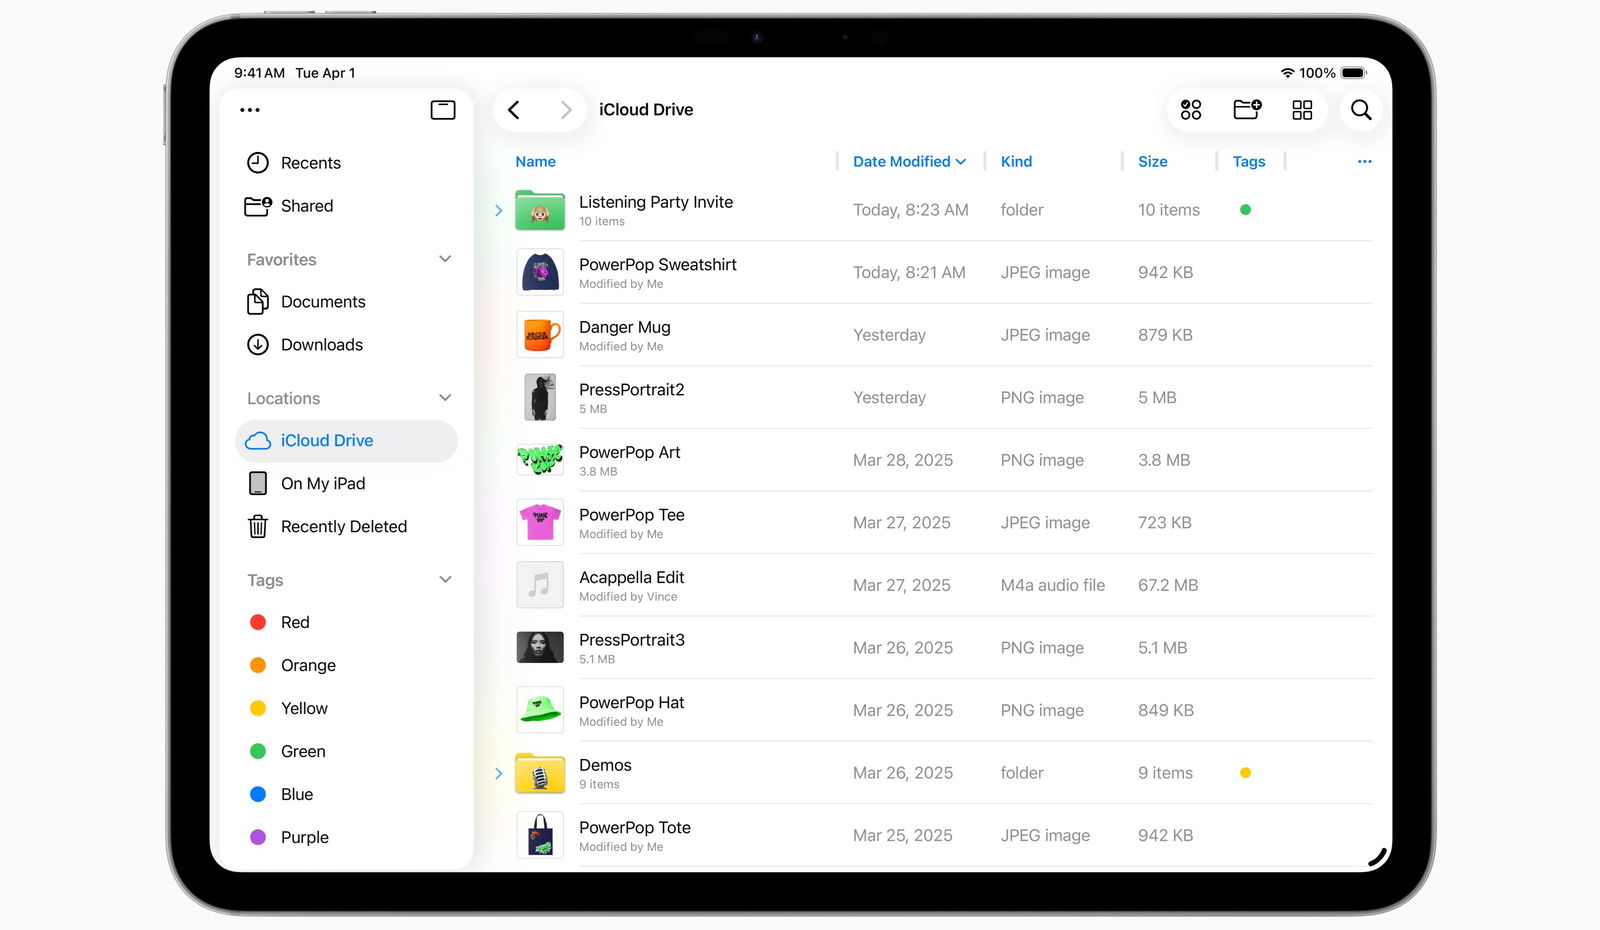
Task: Filter by the Purple tag
Action: pyautogui.click(x=346, y=838)
